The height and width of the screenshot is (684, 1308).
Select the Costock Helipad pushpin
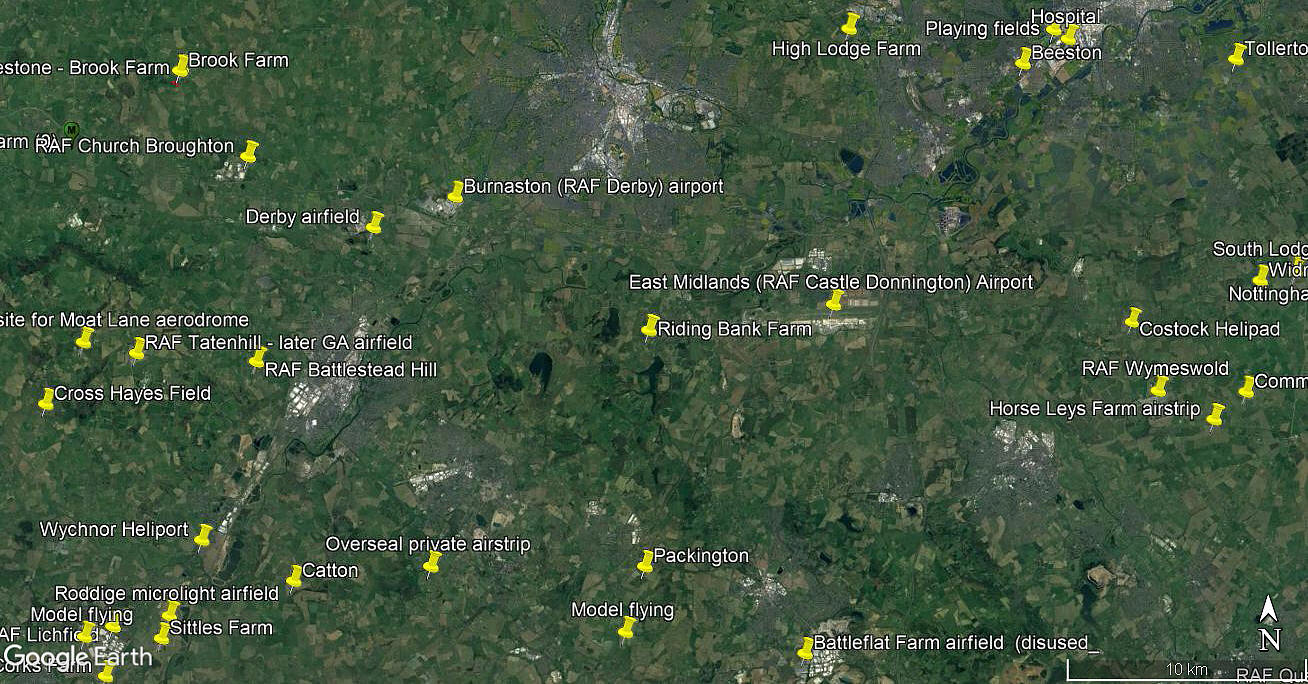1133,318
